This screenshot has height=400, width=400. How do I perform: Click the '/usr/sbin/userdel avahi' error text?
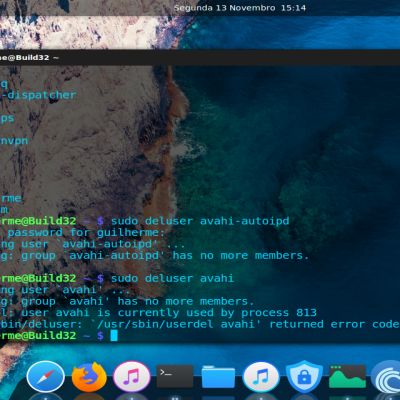click(x=175, y=324)
